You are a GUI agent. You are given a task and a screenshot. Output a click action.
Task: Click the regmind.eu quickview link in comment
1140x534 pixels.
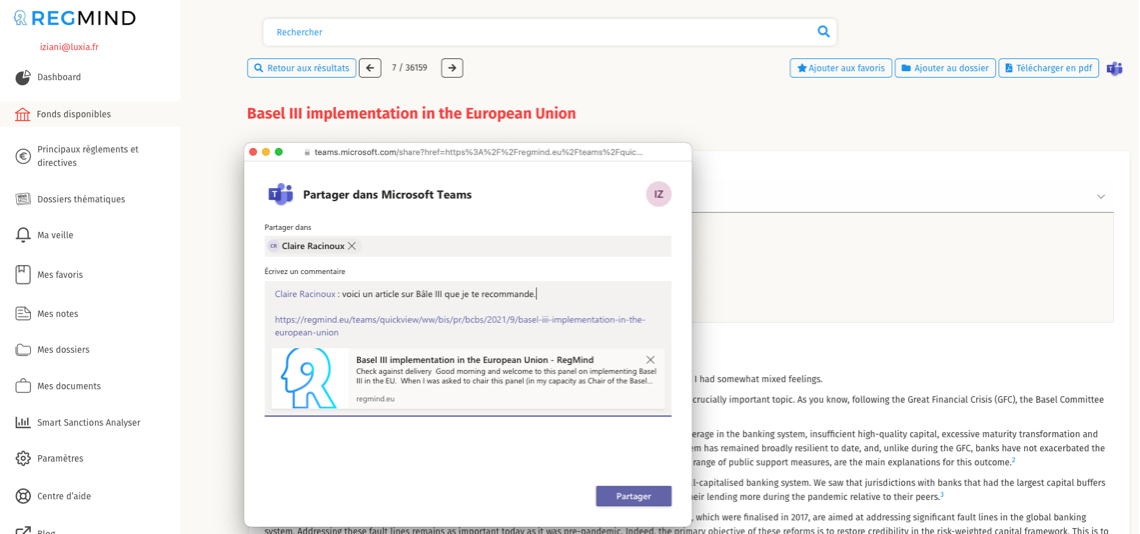459,326
